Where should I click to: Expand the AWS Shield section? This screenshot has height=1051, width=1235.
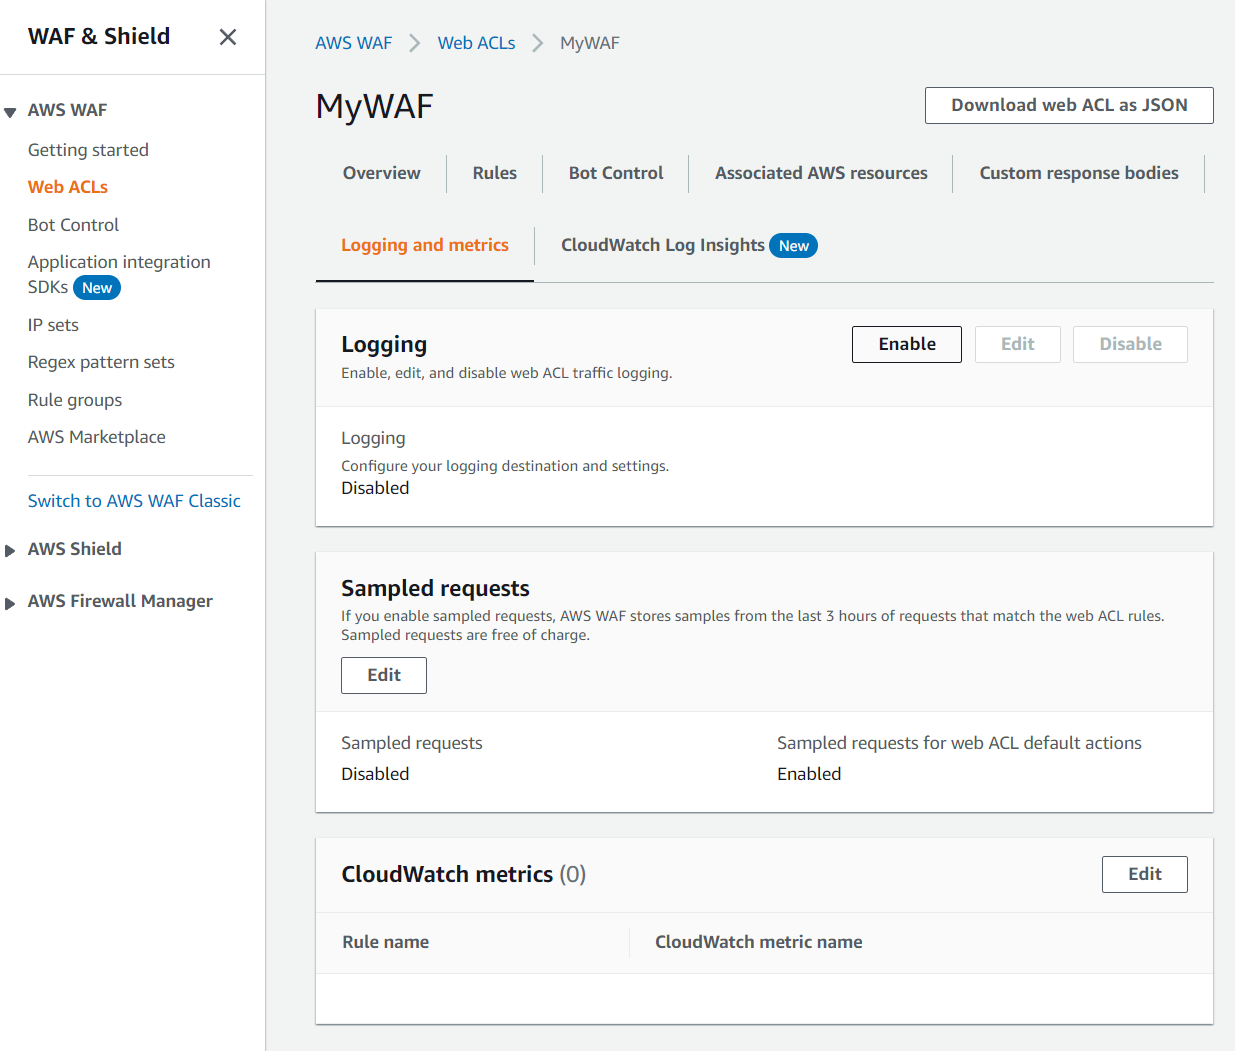(10, 550)
